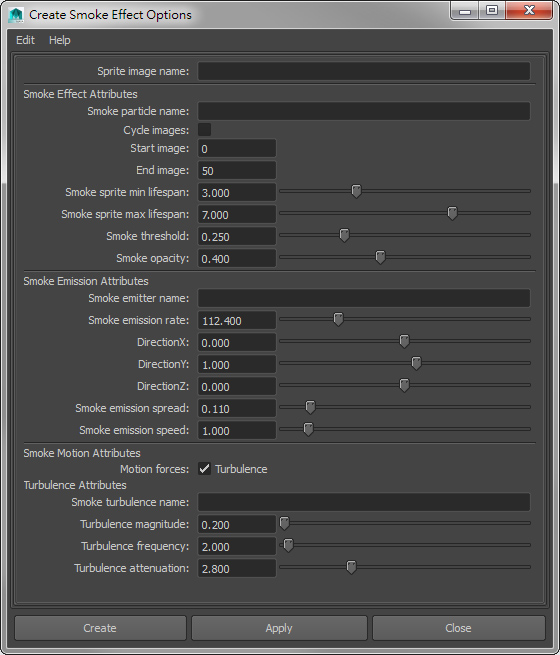Click the Maya application icon in title bar
The image size is (560, 655).
pyautogui.click(x=16, y=15)
